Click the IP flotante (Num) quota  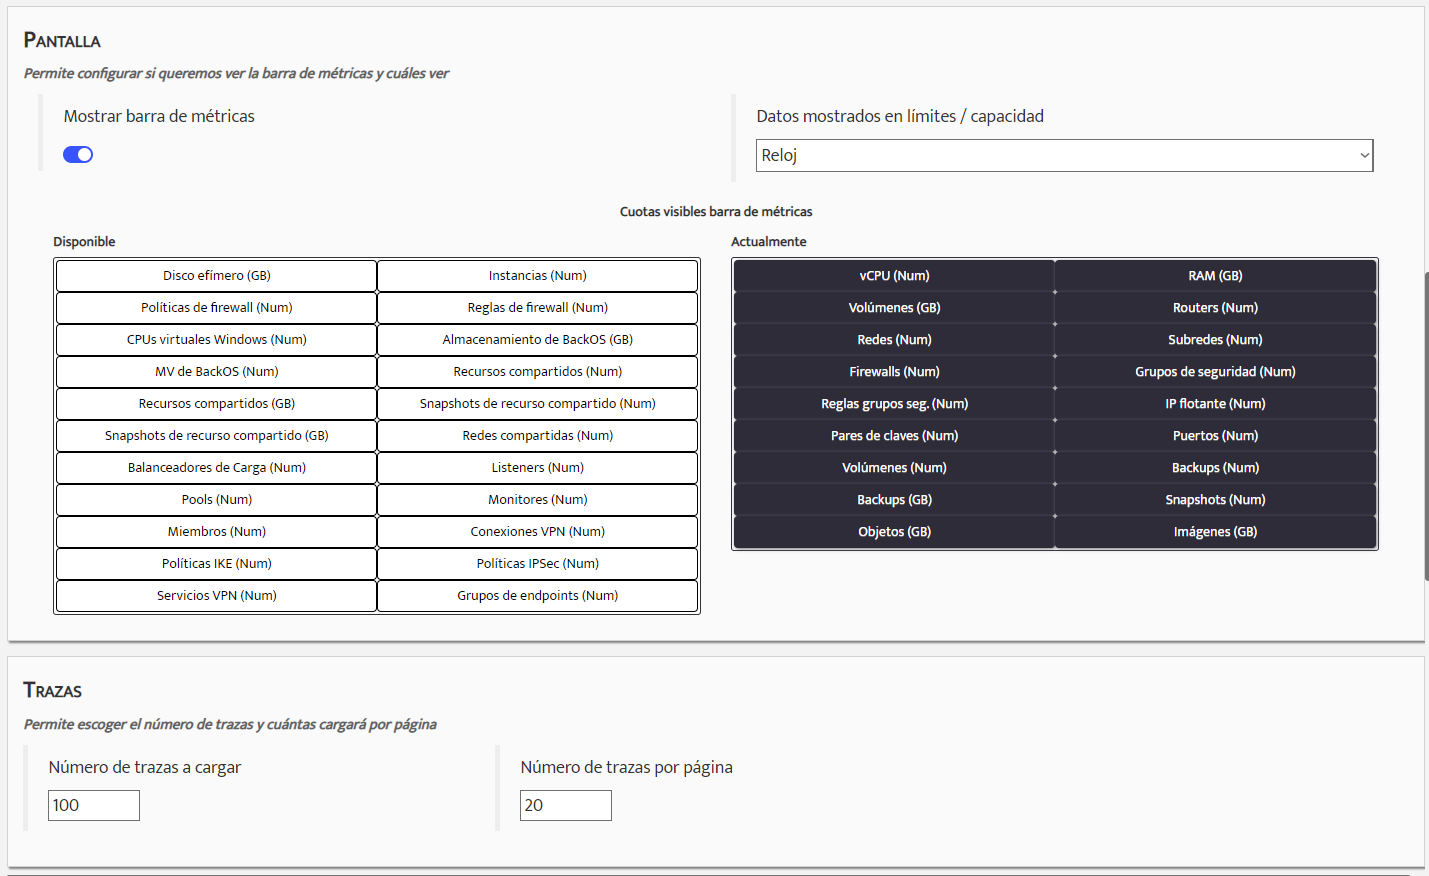pyautogui.click(x=1216, y=403)
